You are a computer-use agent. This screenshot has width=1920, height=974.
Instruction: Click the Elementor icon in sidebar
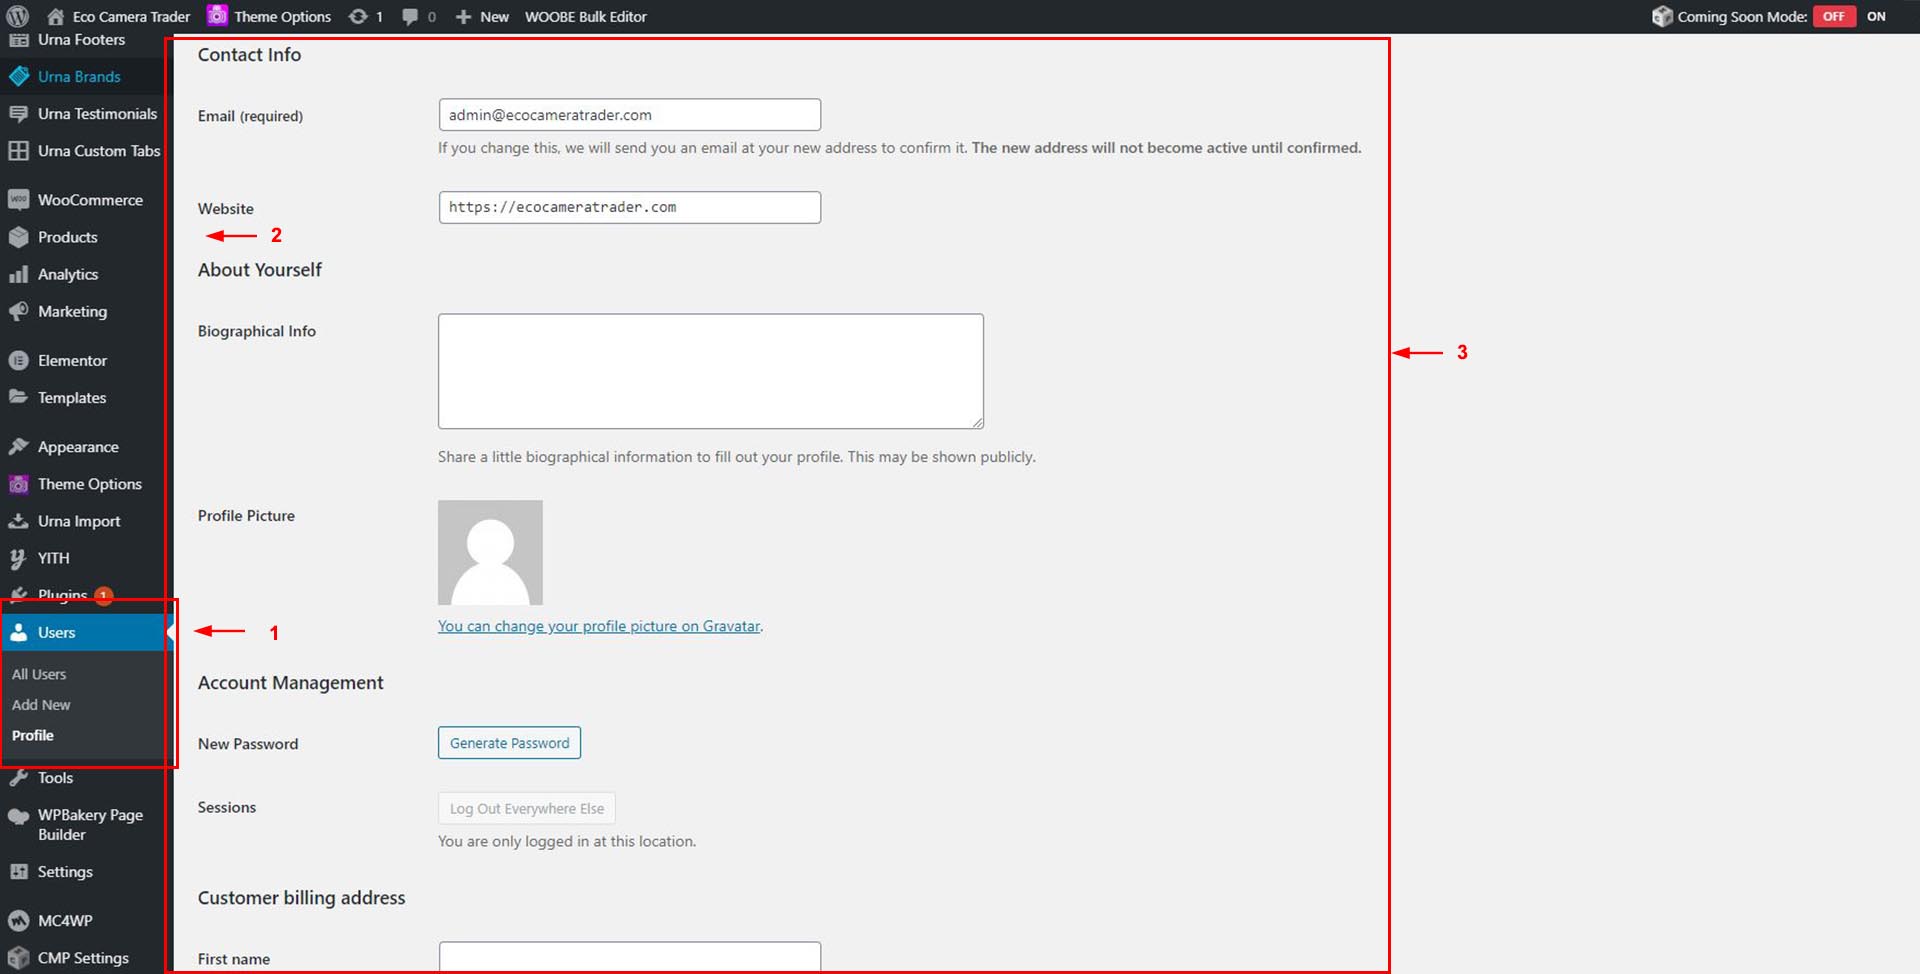coord(18,361)
